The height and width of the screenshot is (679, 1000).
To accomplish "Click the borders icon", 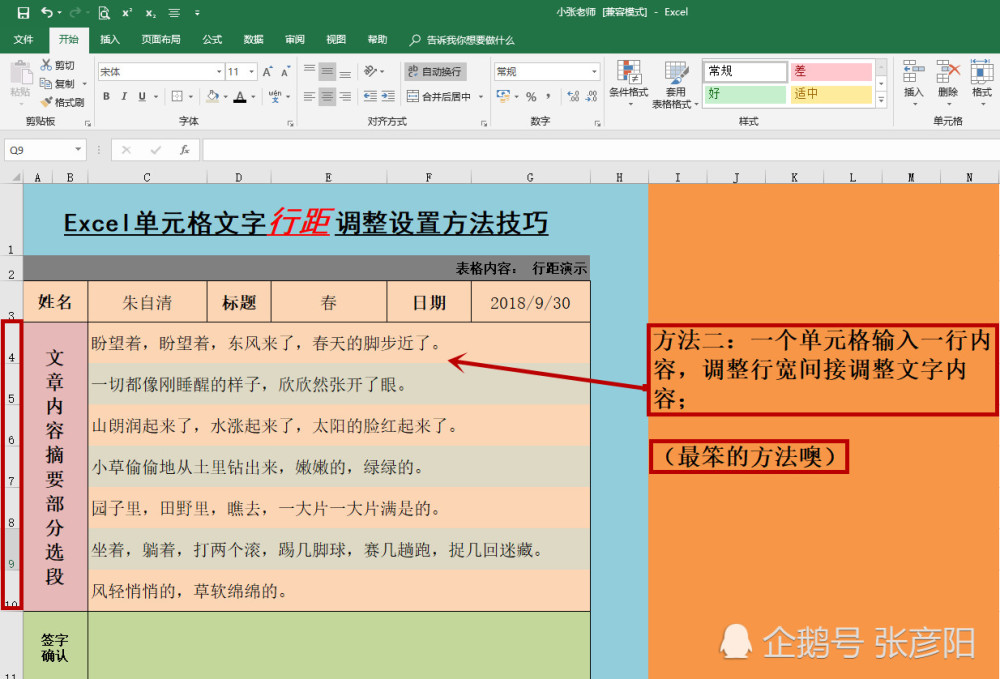I will (177, 96).
